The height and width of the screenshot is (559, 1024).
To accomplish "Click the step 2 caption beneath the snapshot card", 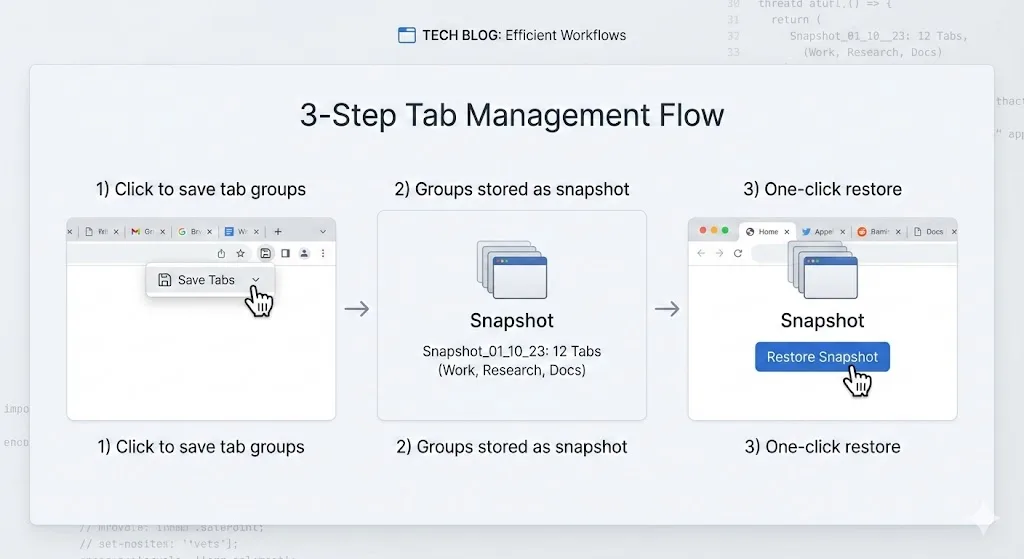I will pyautogui.click(x=512, y=447).
